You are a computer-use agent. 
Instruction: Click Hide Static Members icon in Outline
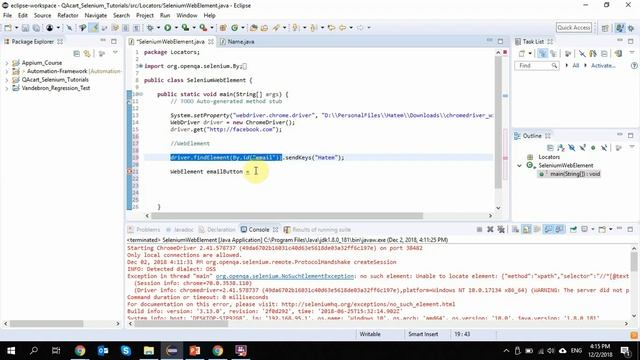click(x=582, y=148)
